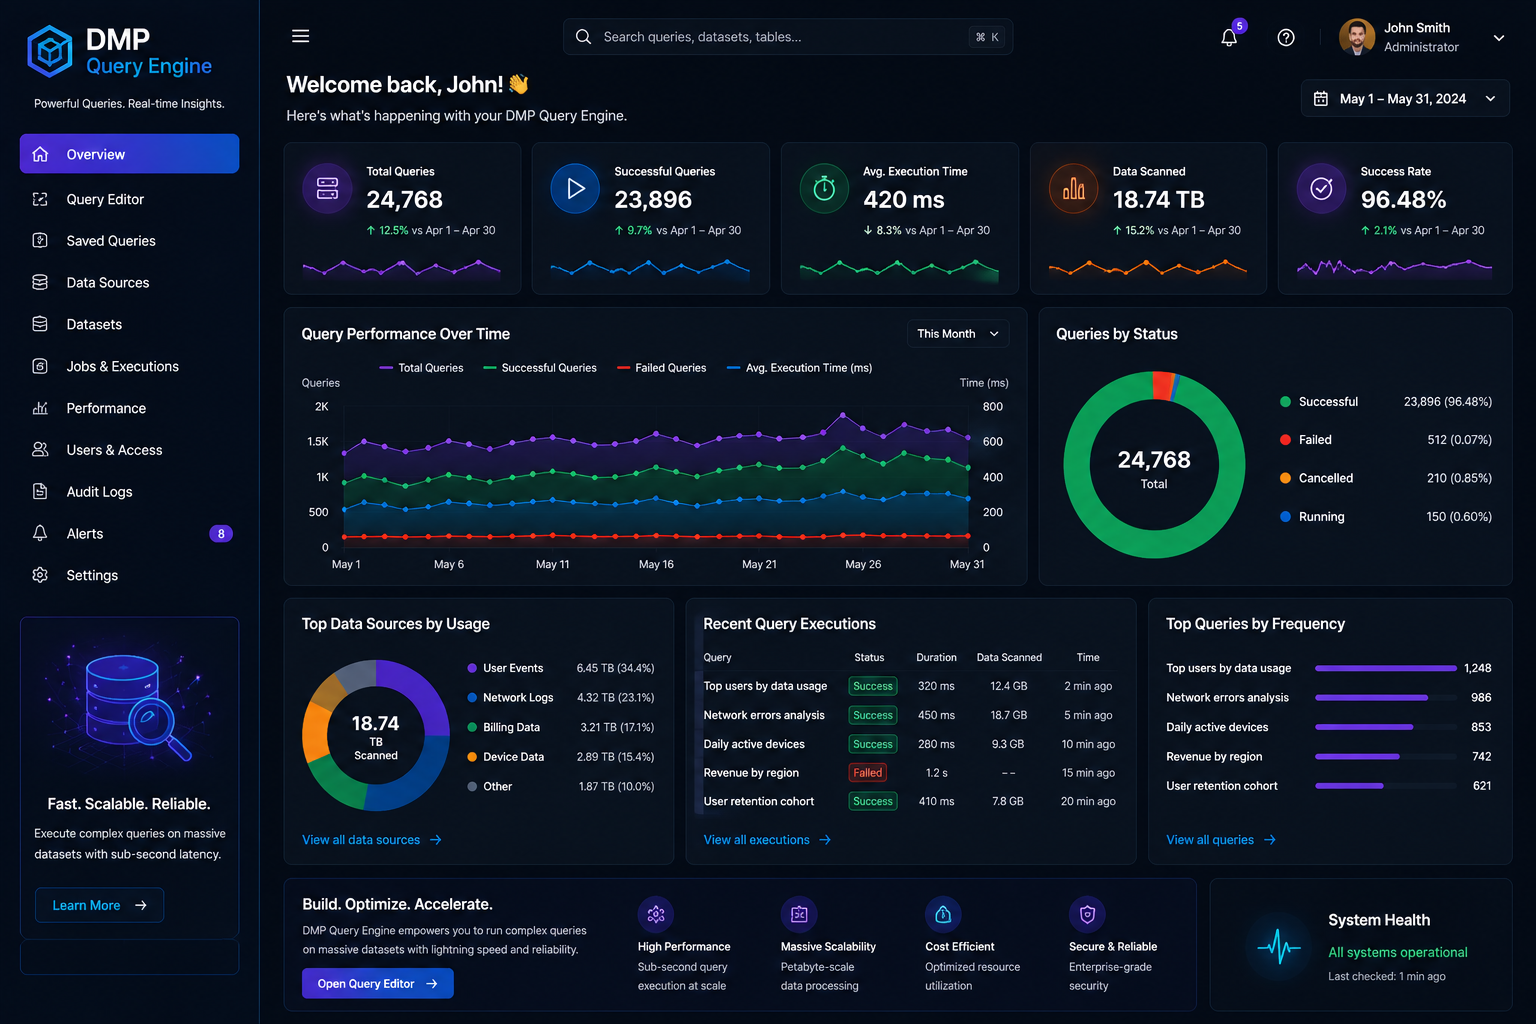Click the Failed status badge for Revenue by region
Image resolution: width=1536 pixels, height=1024 pixels.
868,773
